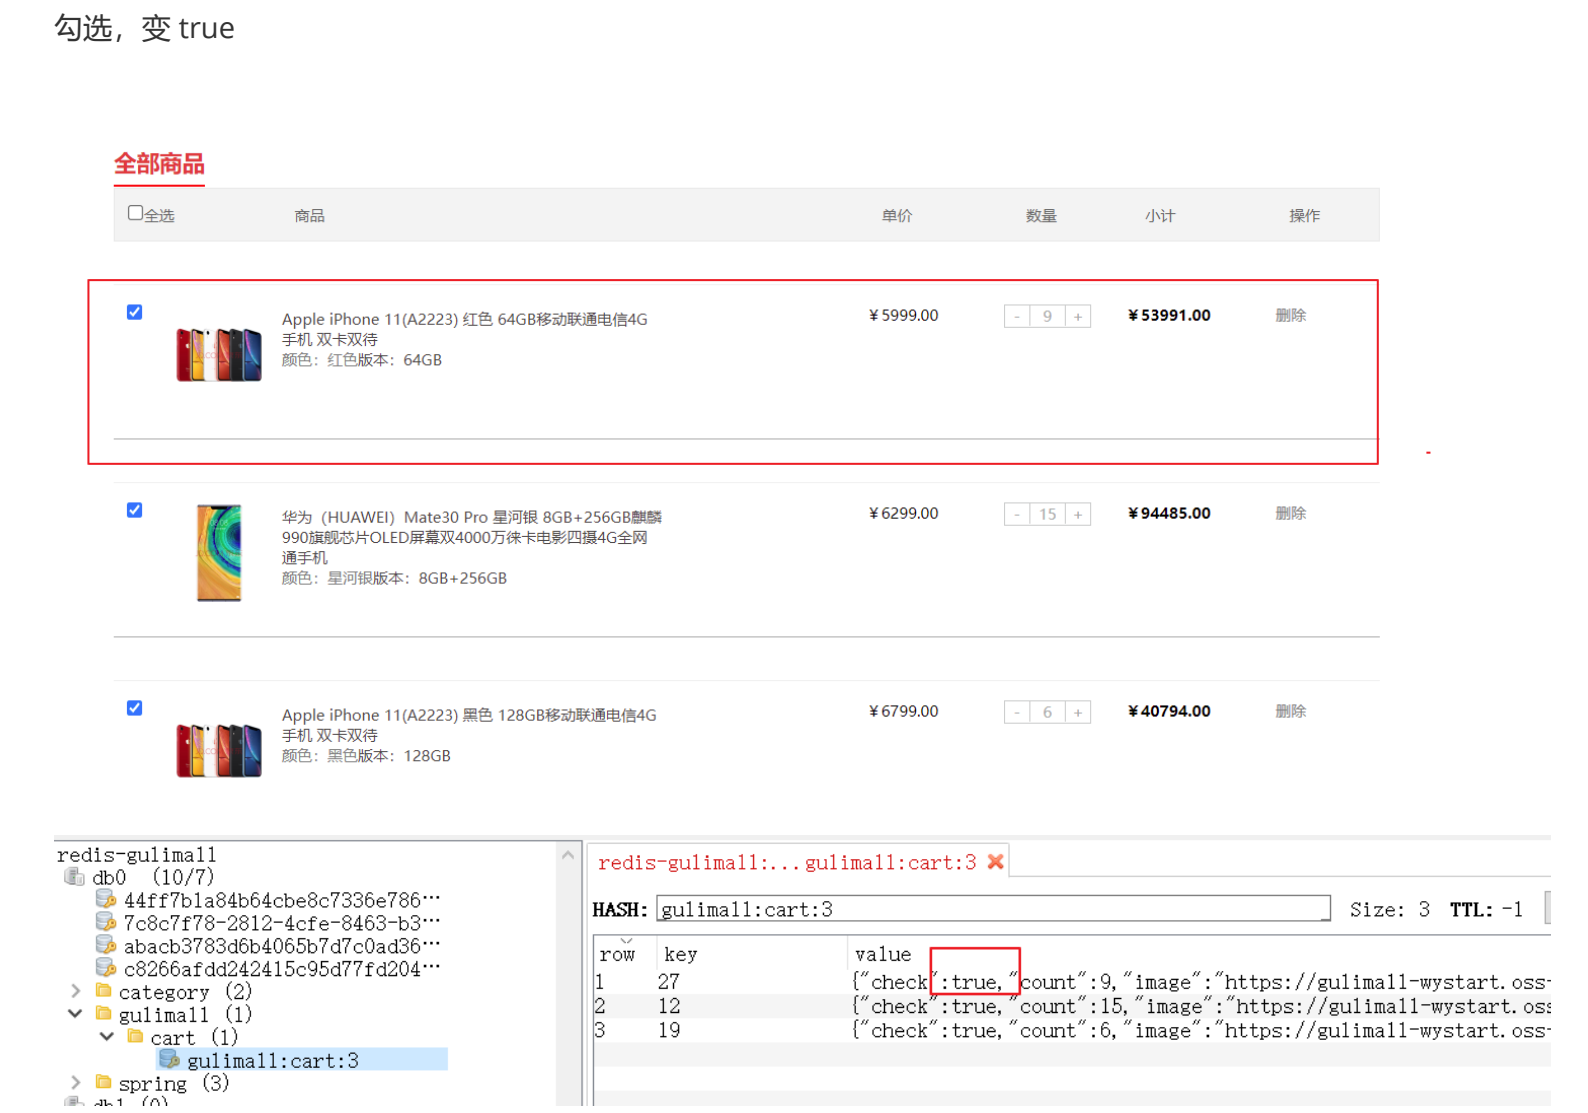
Task: Close the gulimall:cart:3 tab
Action: click(x=995, y=862)
